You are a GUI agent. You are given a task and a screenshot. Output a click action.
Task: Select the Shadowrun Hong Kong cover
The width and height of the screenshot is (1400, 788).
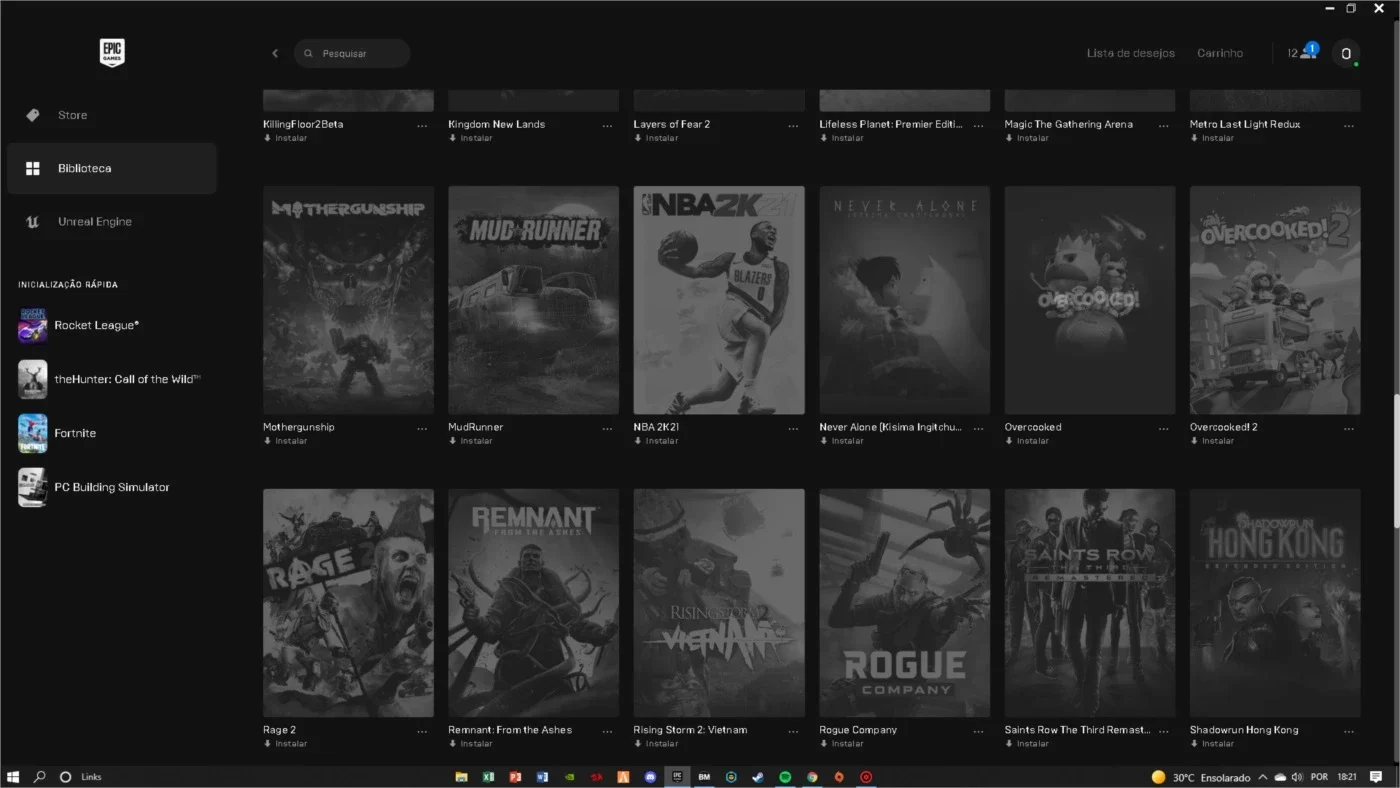click(x=1275, y=603)
